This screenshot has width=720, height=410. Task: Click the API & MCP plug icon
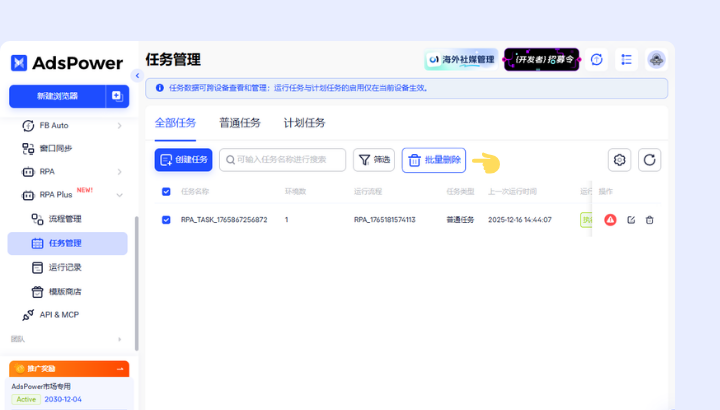[28, 315]
